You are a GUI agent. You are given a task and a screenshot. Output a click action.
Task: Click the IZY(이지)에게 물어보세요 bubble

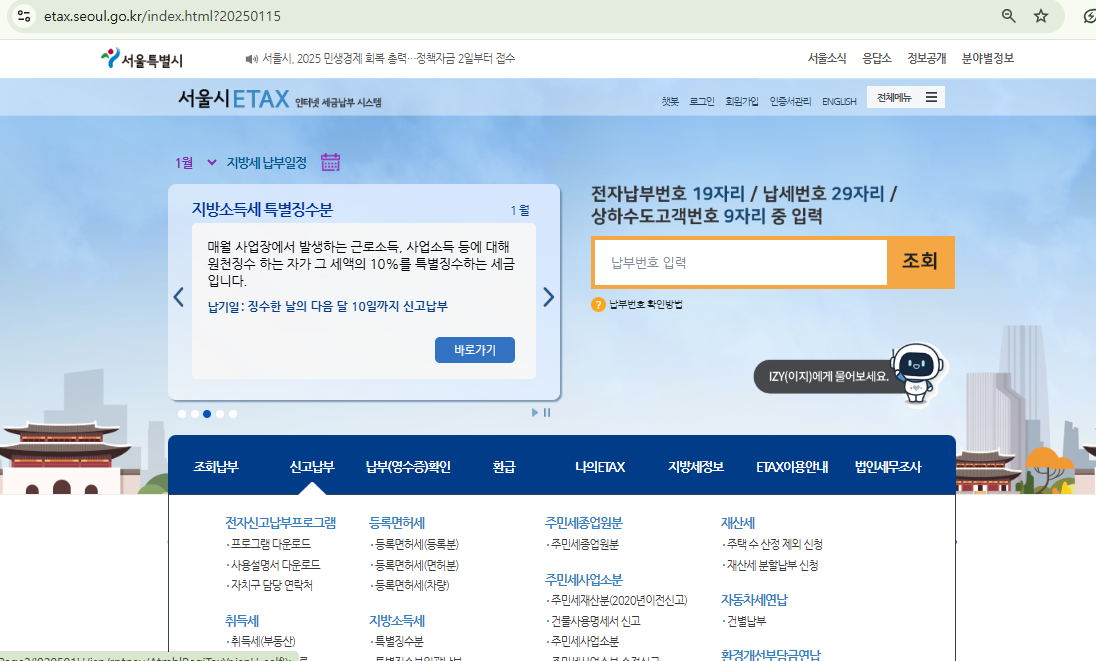tap(828, 376)
